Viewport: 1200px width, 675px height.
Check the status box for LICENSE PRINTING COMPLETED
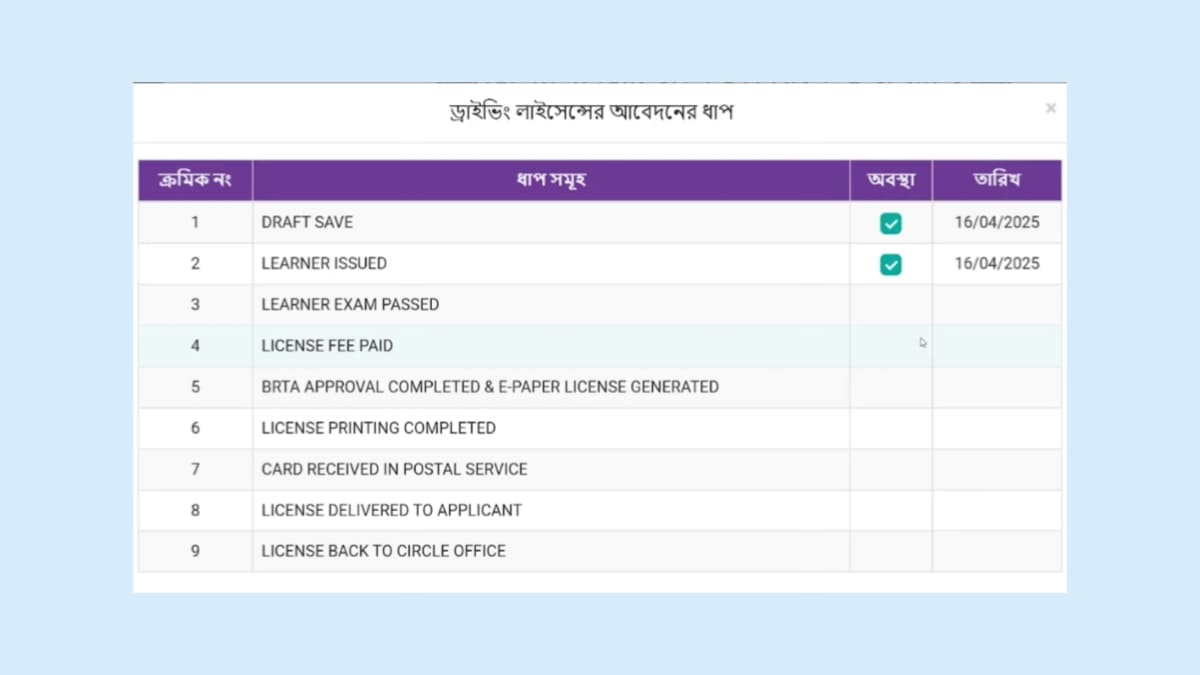[x=891, y=428]
